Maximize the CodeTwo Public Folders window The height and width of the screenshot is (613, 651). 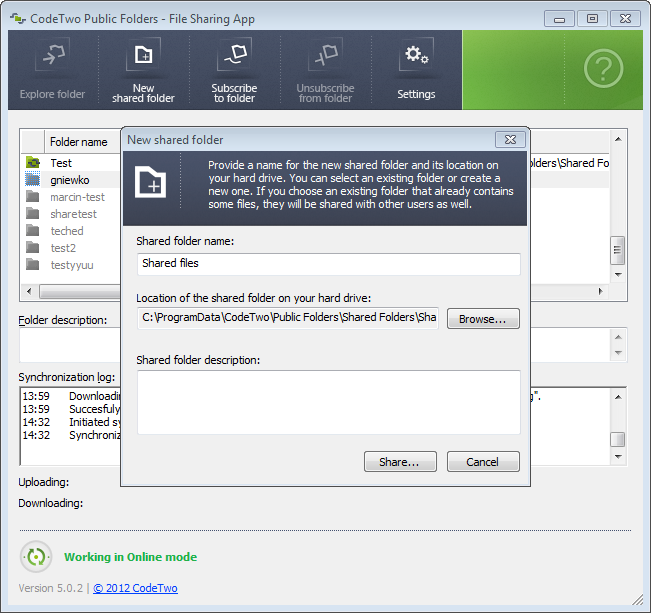coord(592,19)
